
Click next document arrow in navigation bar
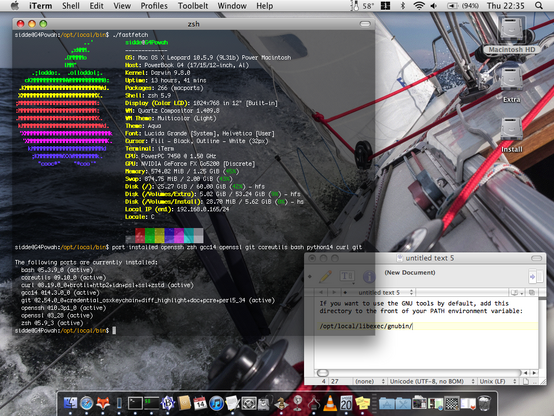[334, 293]
